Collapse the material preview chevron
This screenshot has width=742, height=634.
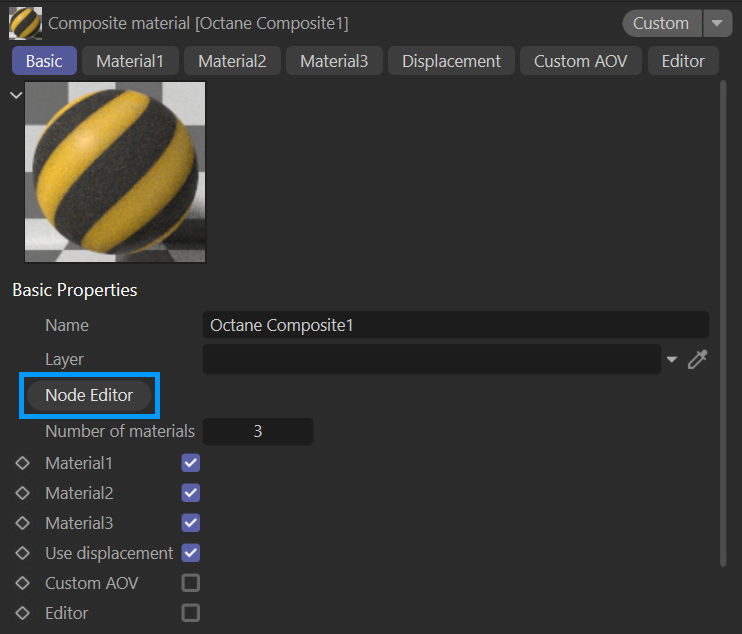[x=15, y=95]
